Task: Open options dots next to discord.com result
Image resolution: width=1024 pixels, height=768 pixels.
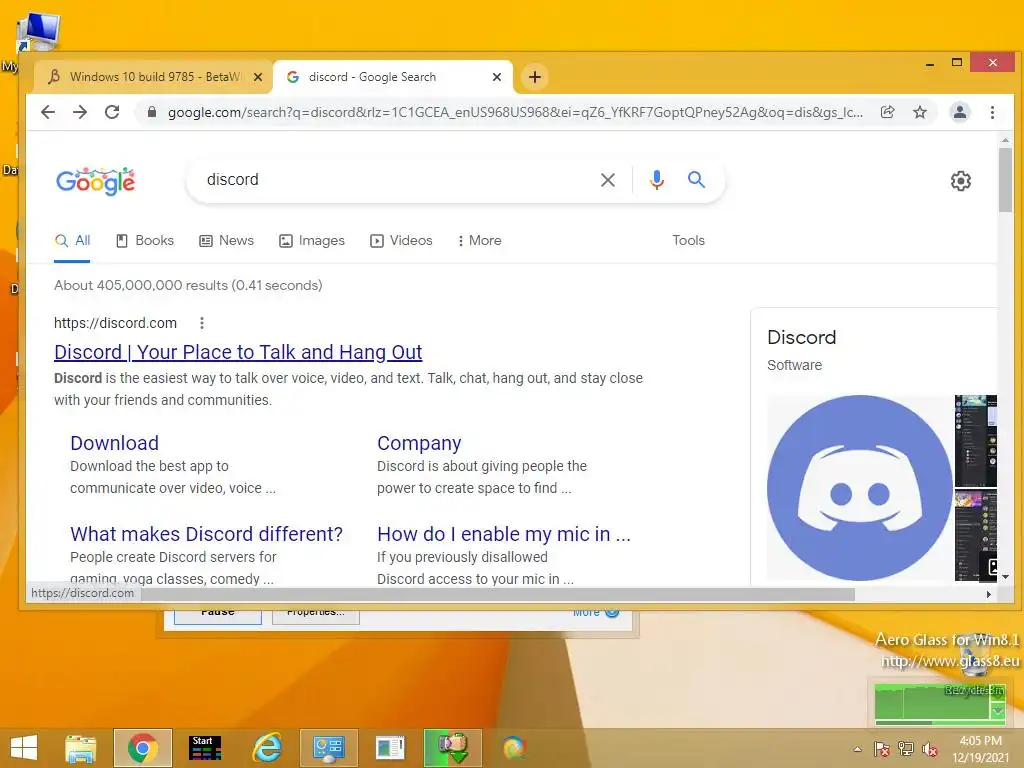Action: pos(202,323)
